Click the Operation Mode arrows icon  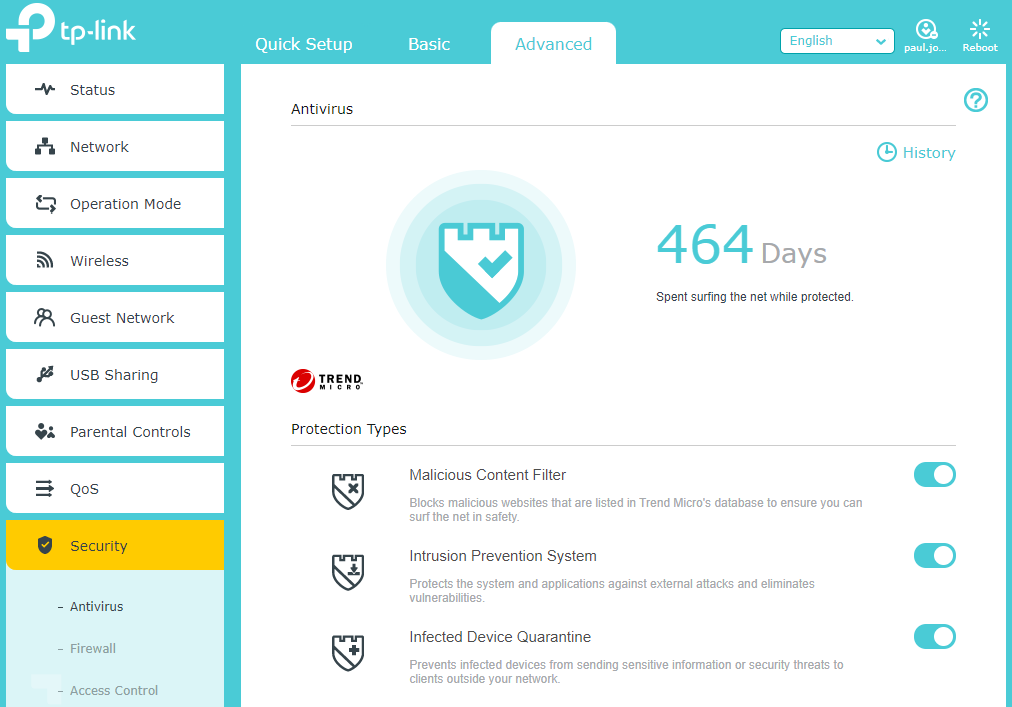pyautogui.click(x=45, y=203)
